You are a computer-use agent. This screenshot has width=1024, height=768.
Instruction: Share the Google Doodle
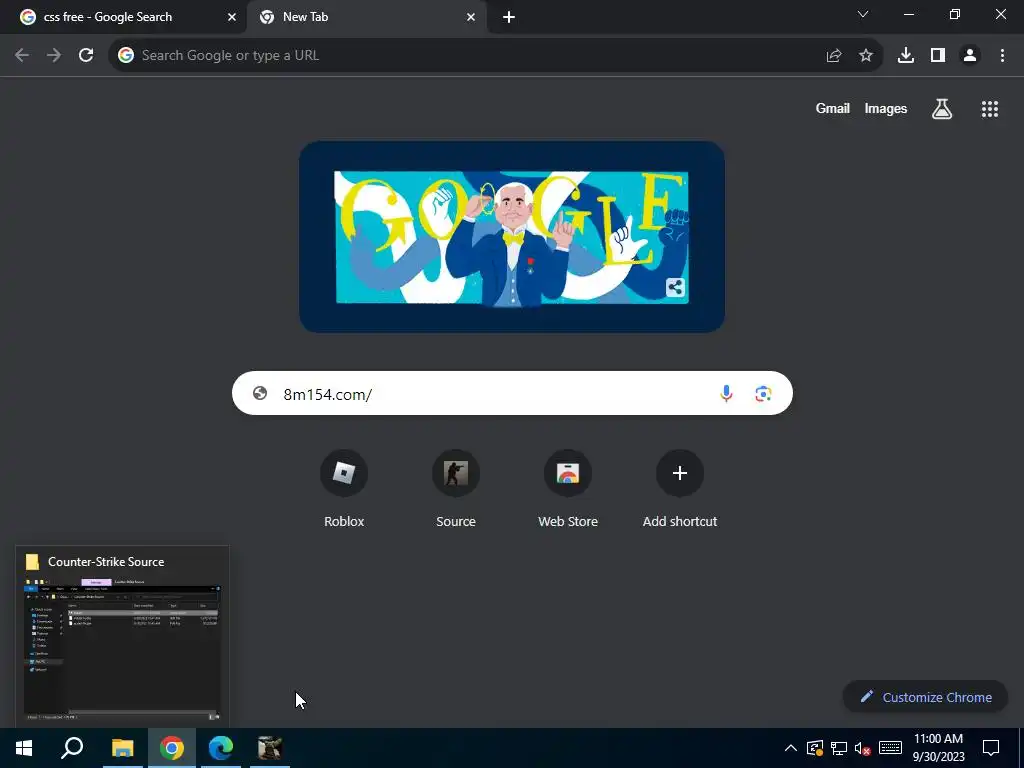675,287
